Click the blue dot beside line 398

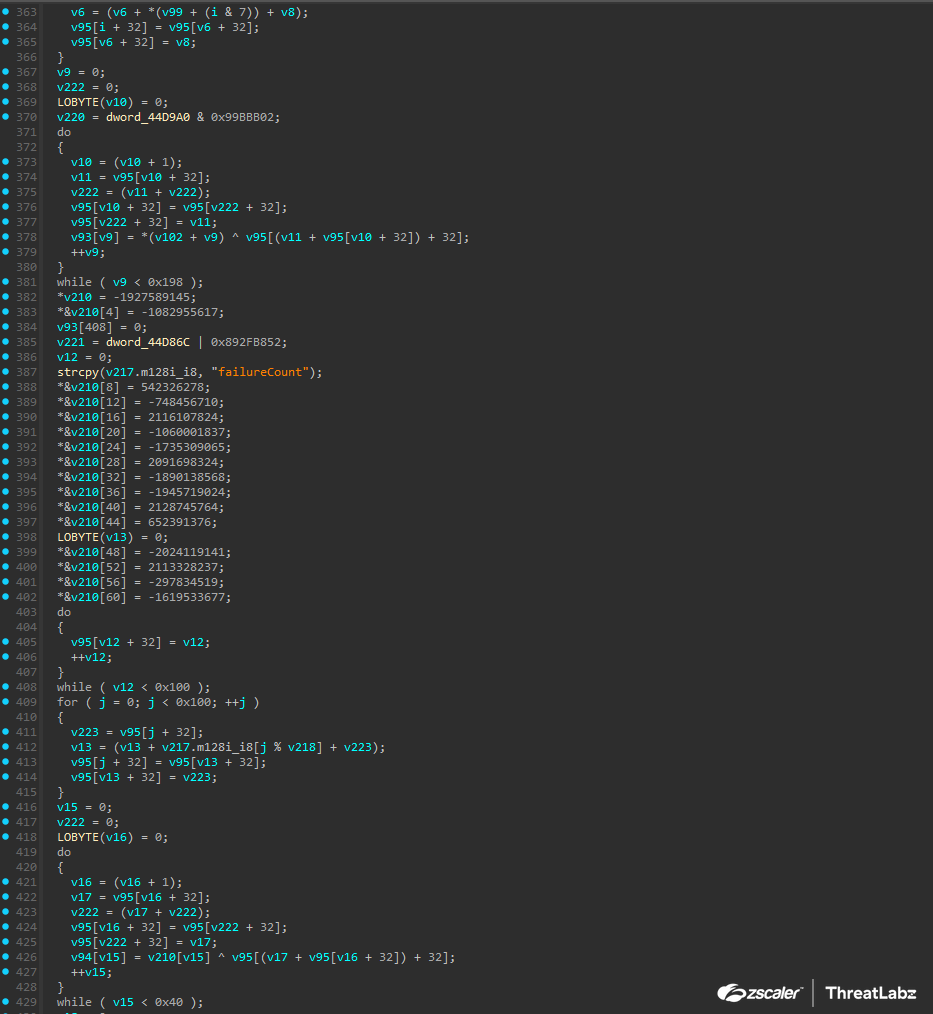point(6,537)
